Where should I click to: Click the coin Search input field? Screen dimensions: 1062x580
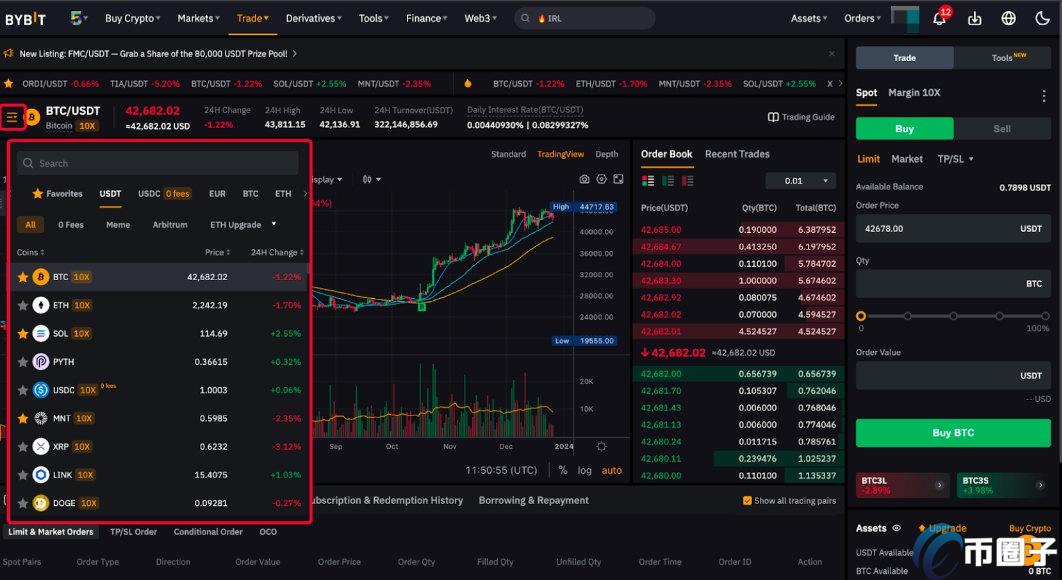point(160,163)
